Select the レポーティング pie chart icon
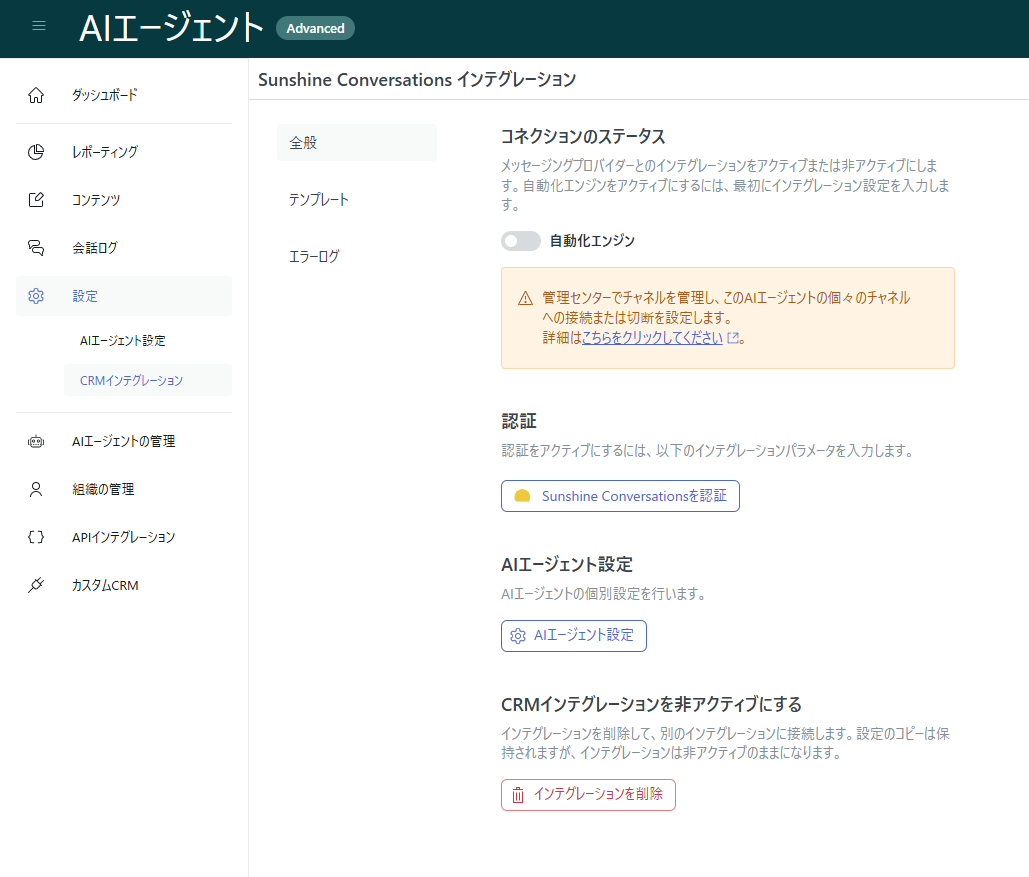Screen dimensions: 1029x877 tap(36, 152)
